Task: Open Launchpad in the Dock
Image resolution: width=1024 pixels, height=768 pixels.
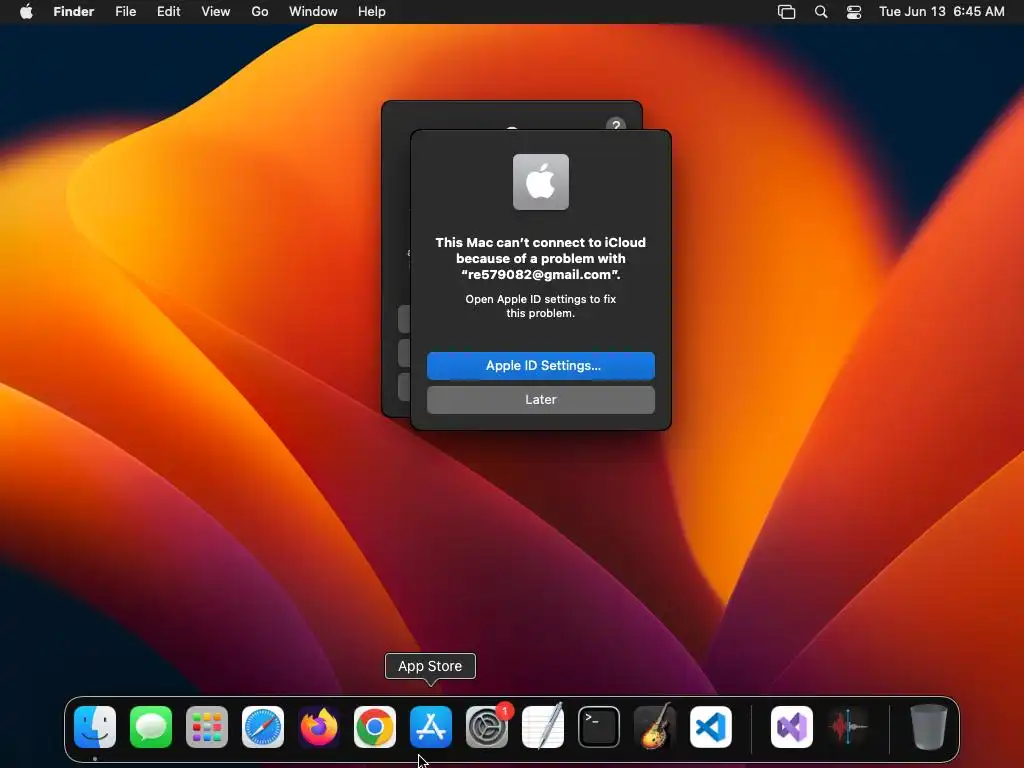Action: point(207,727)
